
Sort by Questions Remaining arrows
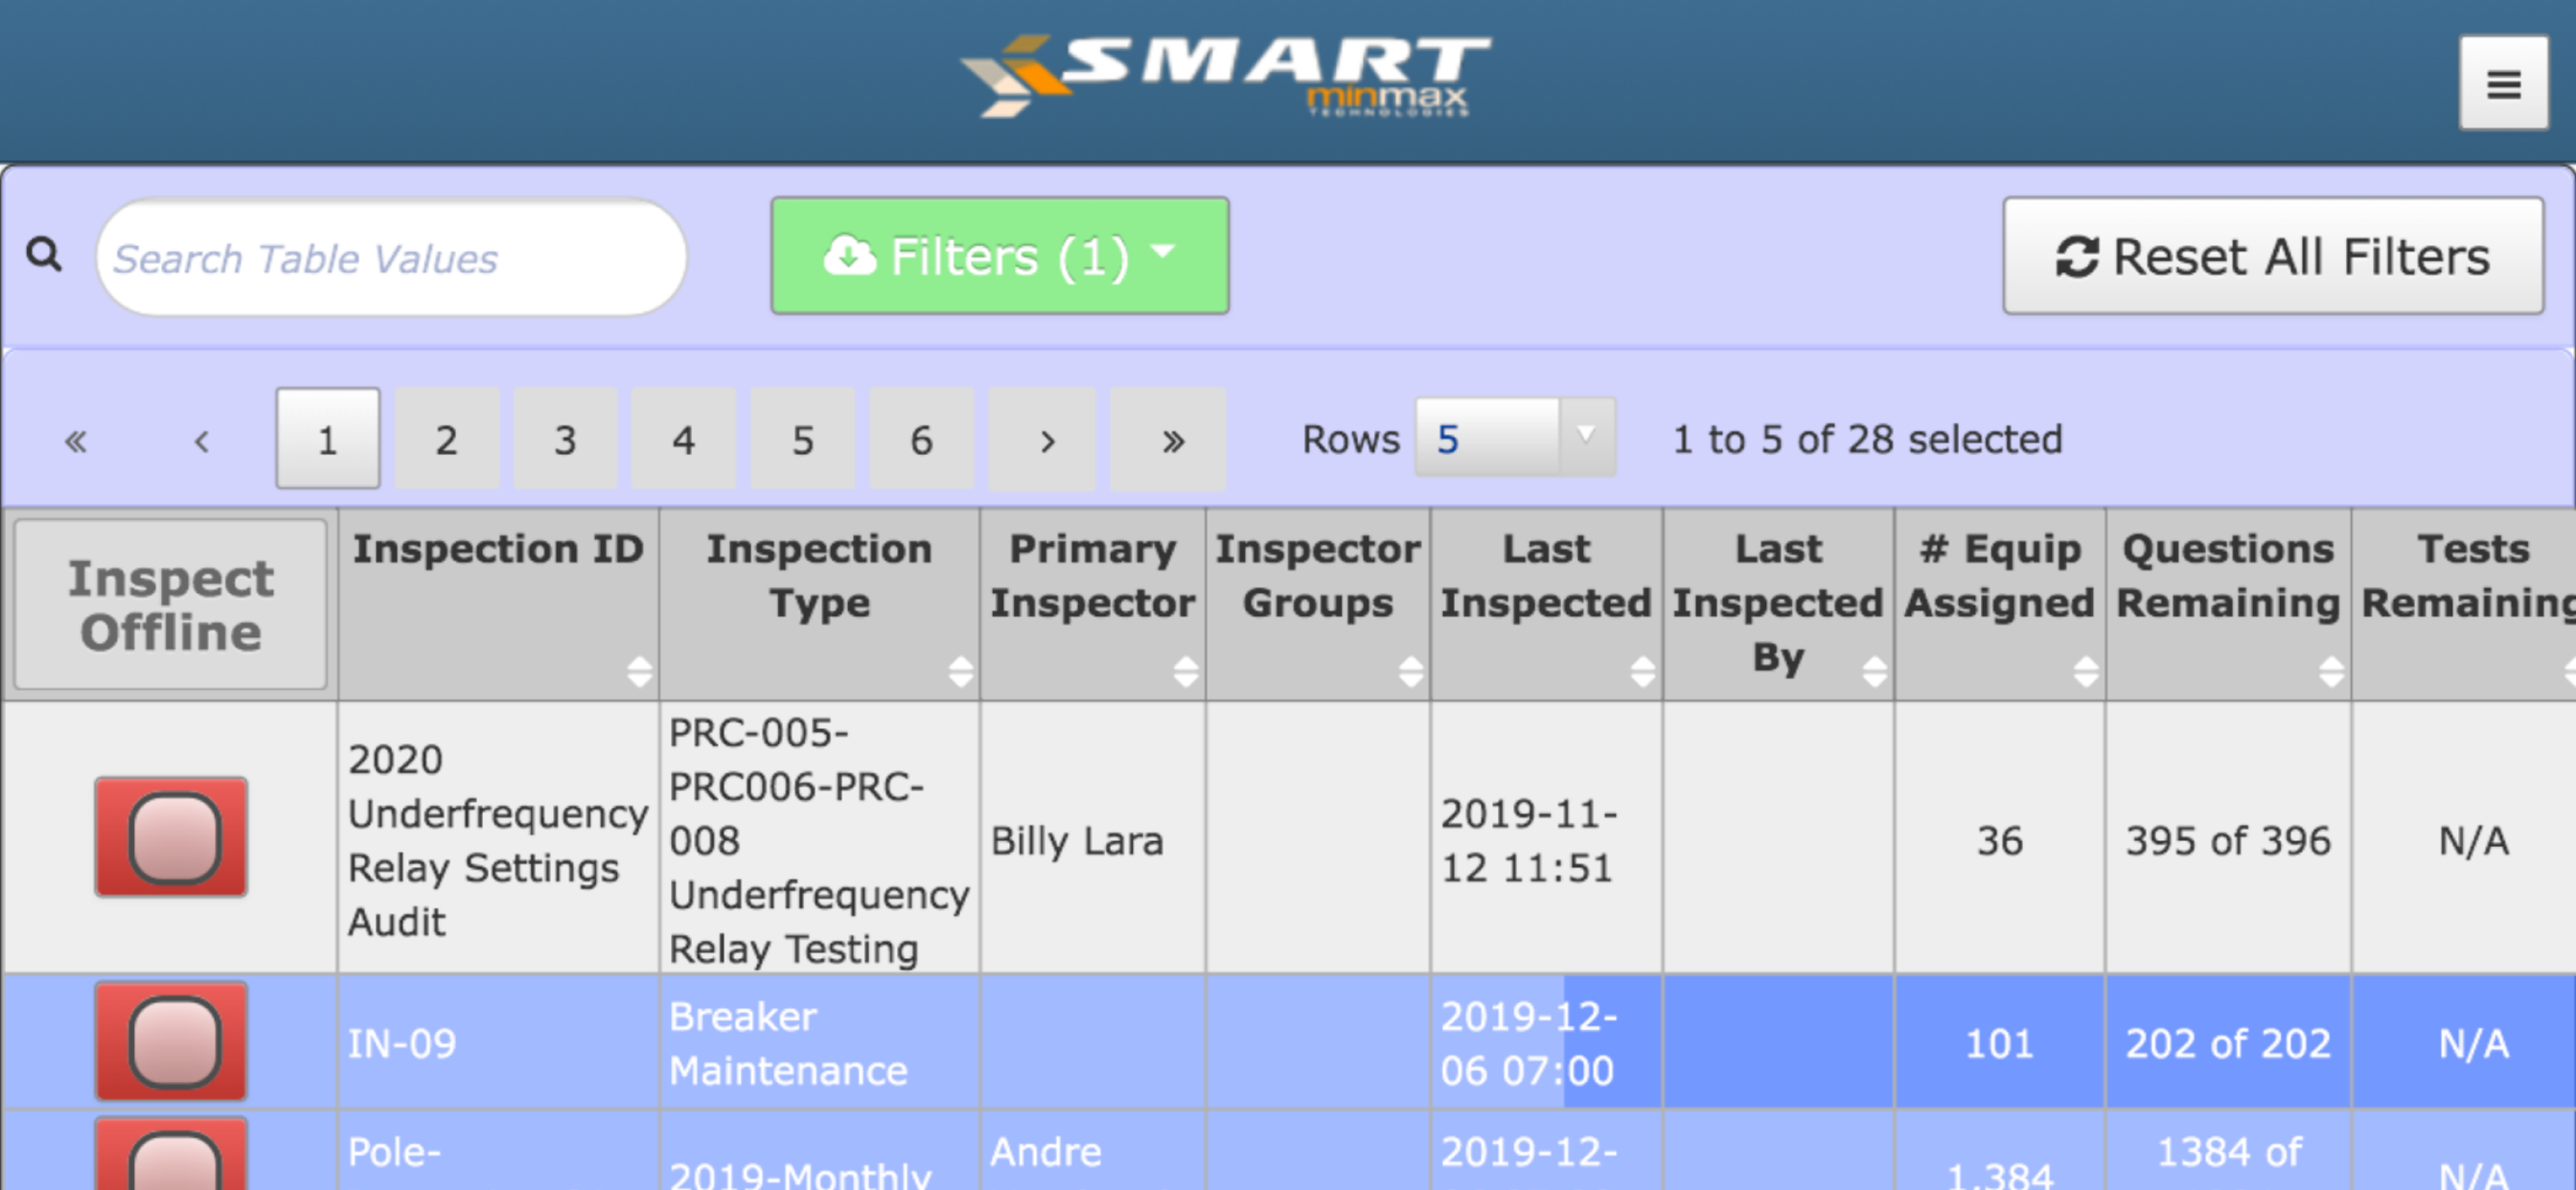pos(2331,671)
